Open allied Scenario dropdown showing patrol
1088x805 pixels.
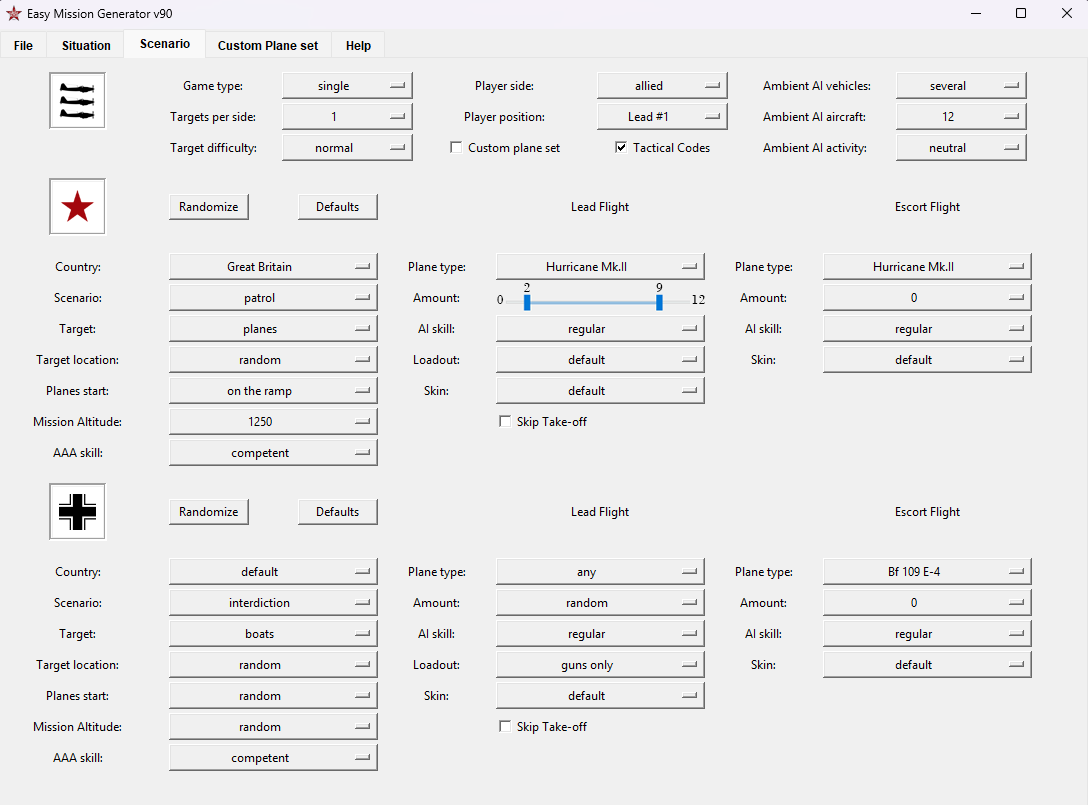click(x=273, y=298)
